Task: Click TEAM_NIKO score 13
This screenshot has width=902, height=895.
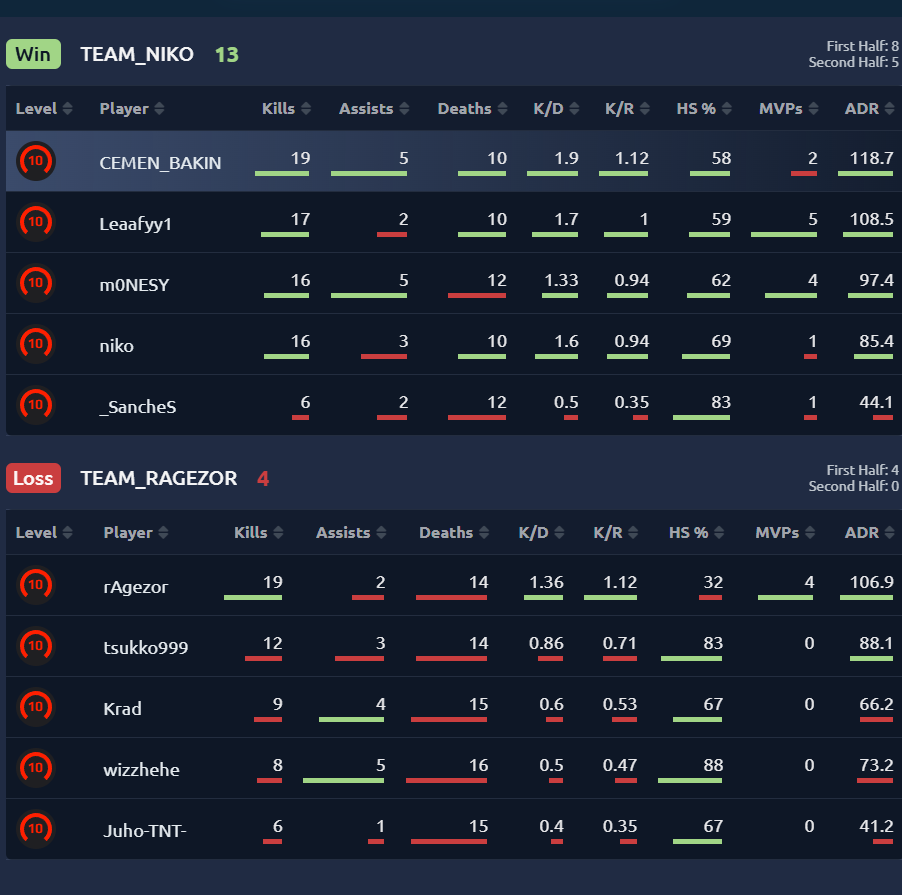Action: pos(227,55)
